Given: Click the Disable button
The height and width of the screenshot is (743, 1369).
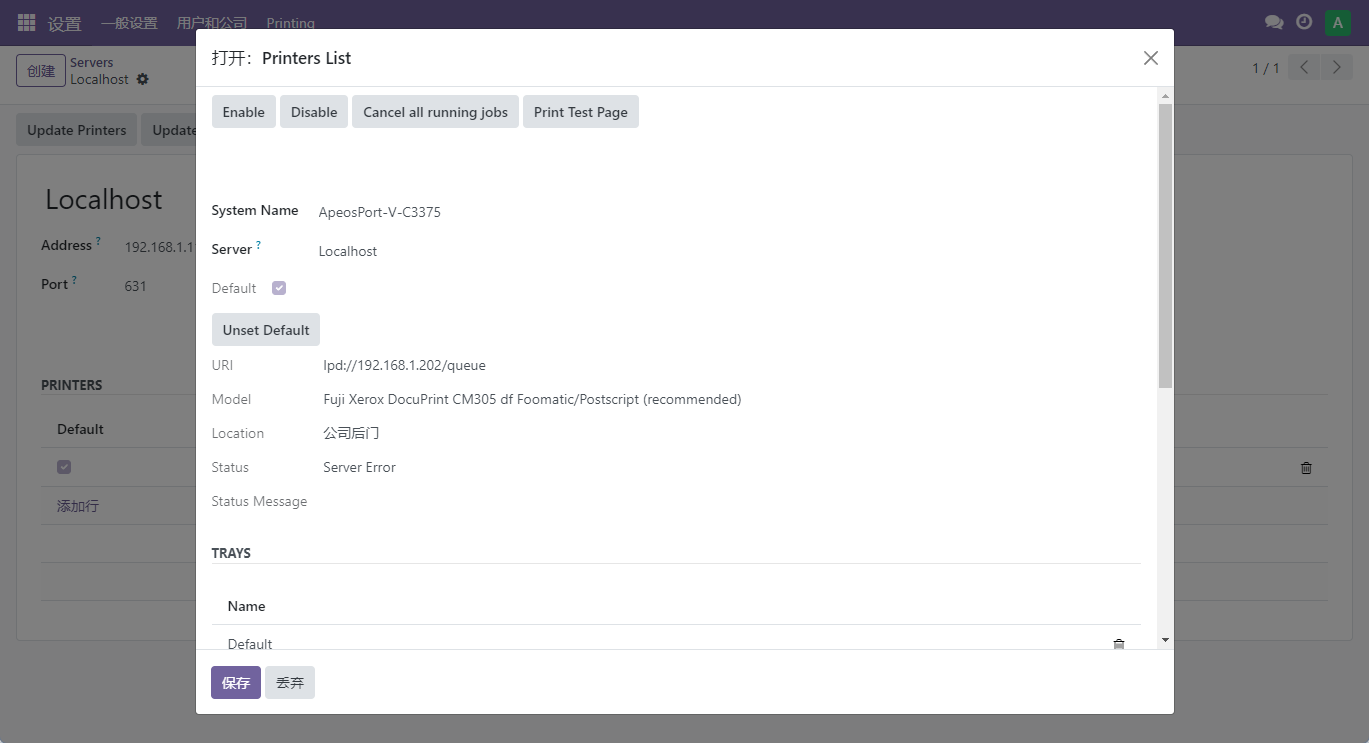Looking at the screenshot, I should tap(314, 112).
